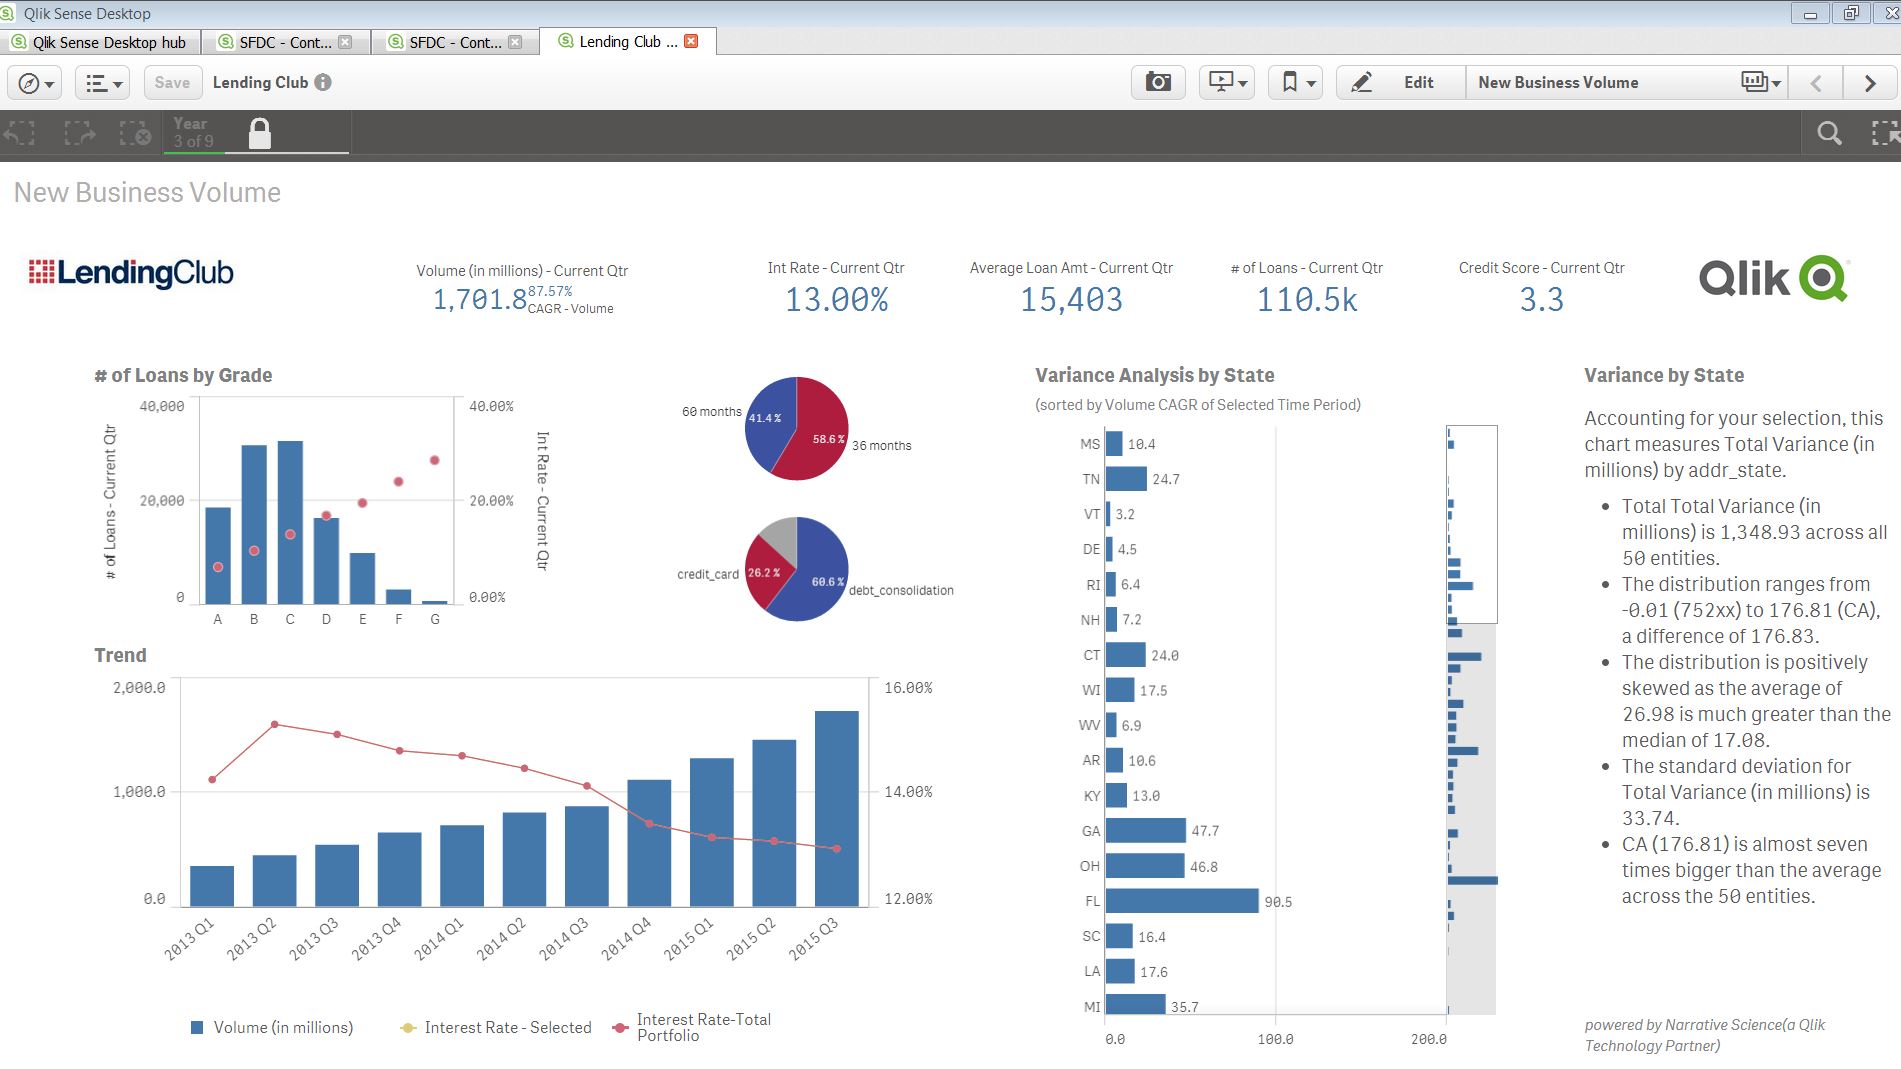Select the TN bar valued 24.7
The width and height of the screenshot is (1901, 1069).
pos(1126,479)
